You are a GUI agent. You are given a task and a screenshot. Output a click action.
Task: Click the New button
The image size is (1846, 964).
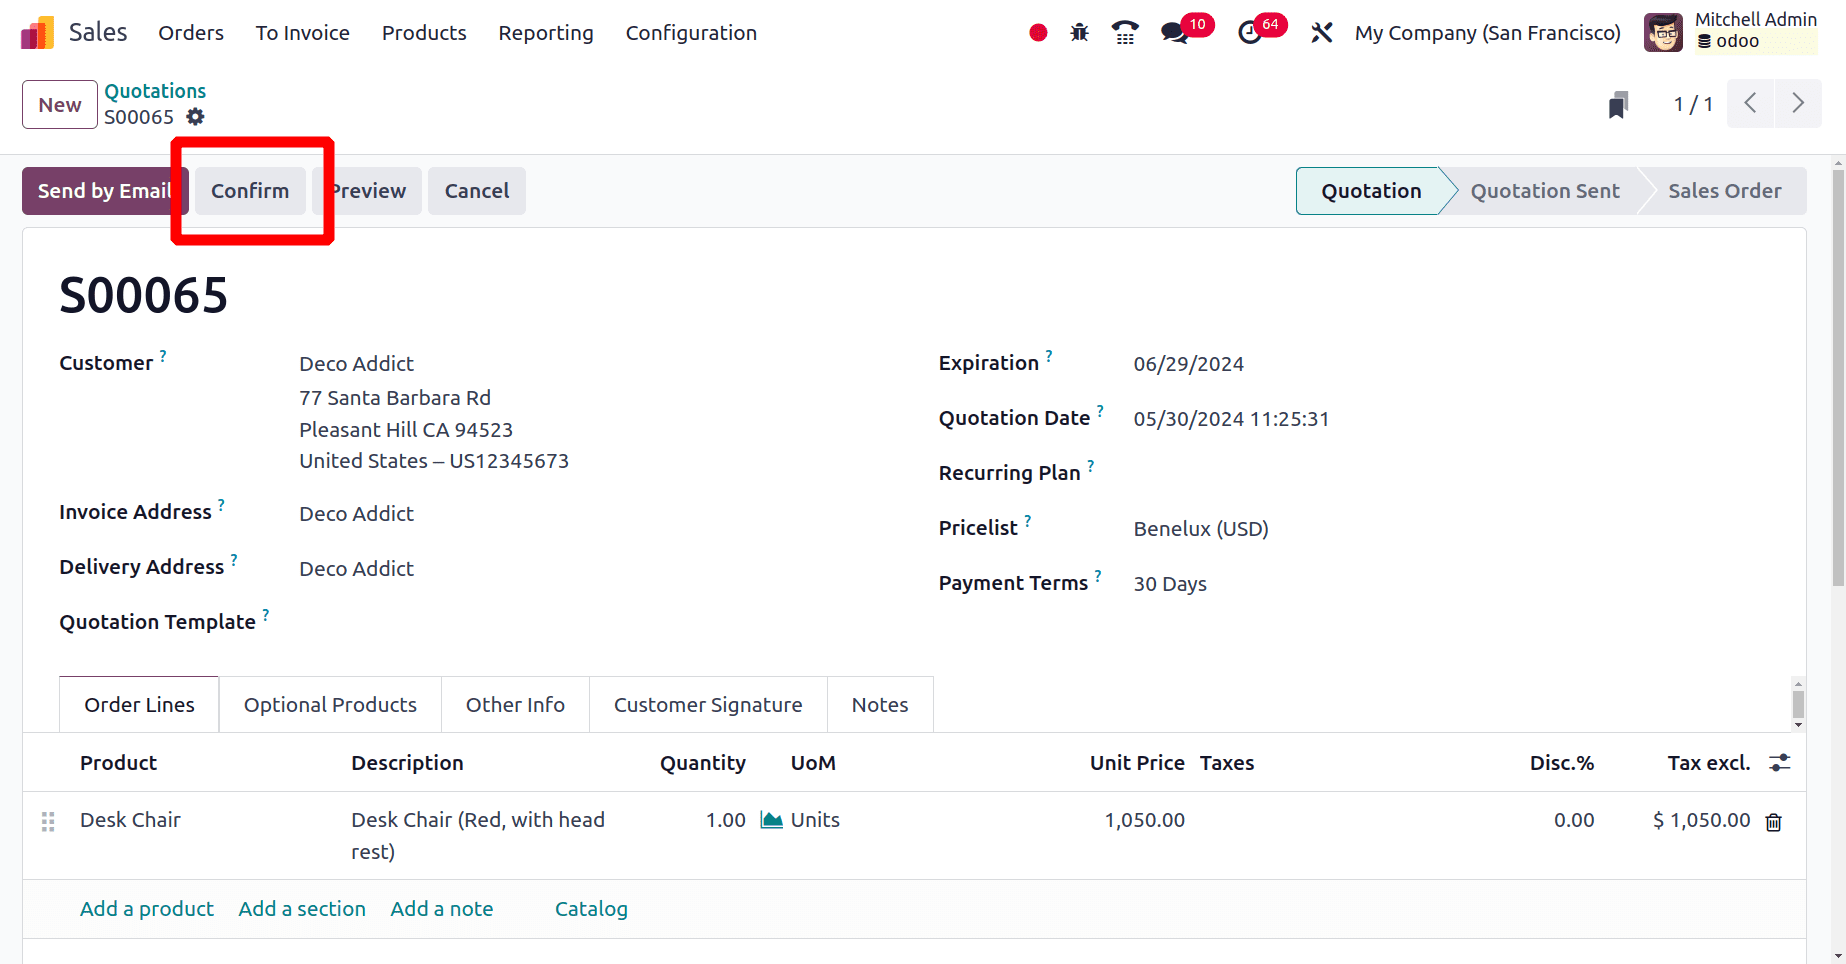pos(60,105)
